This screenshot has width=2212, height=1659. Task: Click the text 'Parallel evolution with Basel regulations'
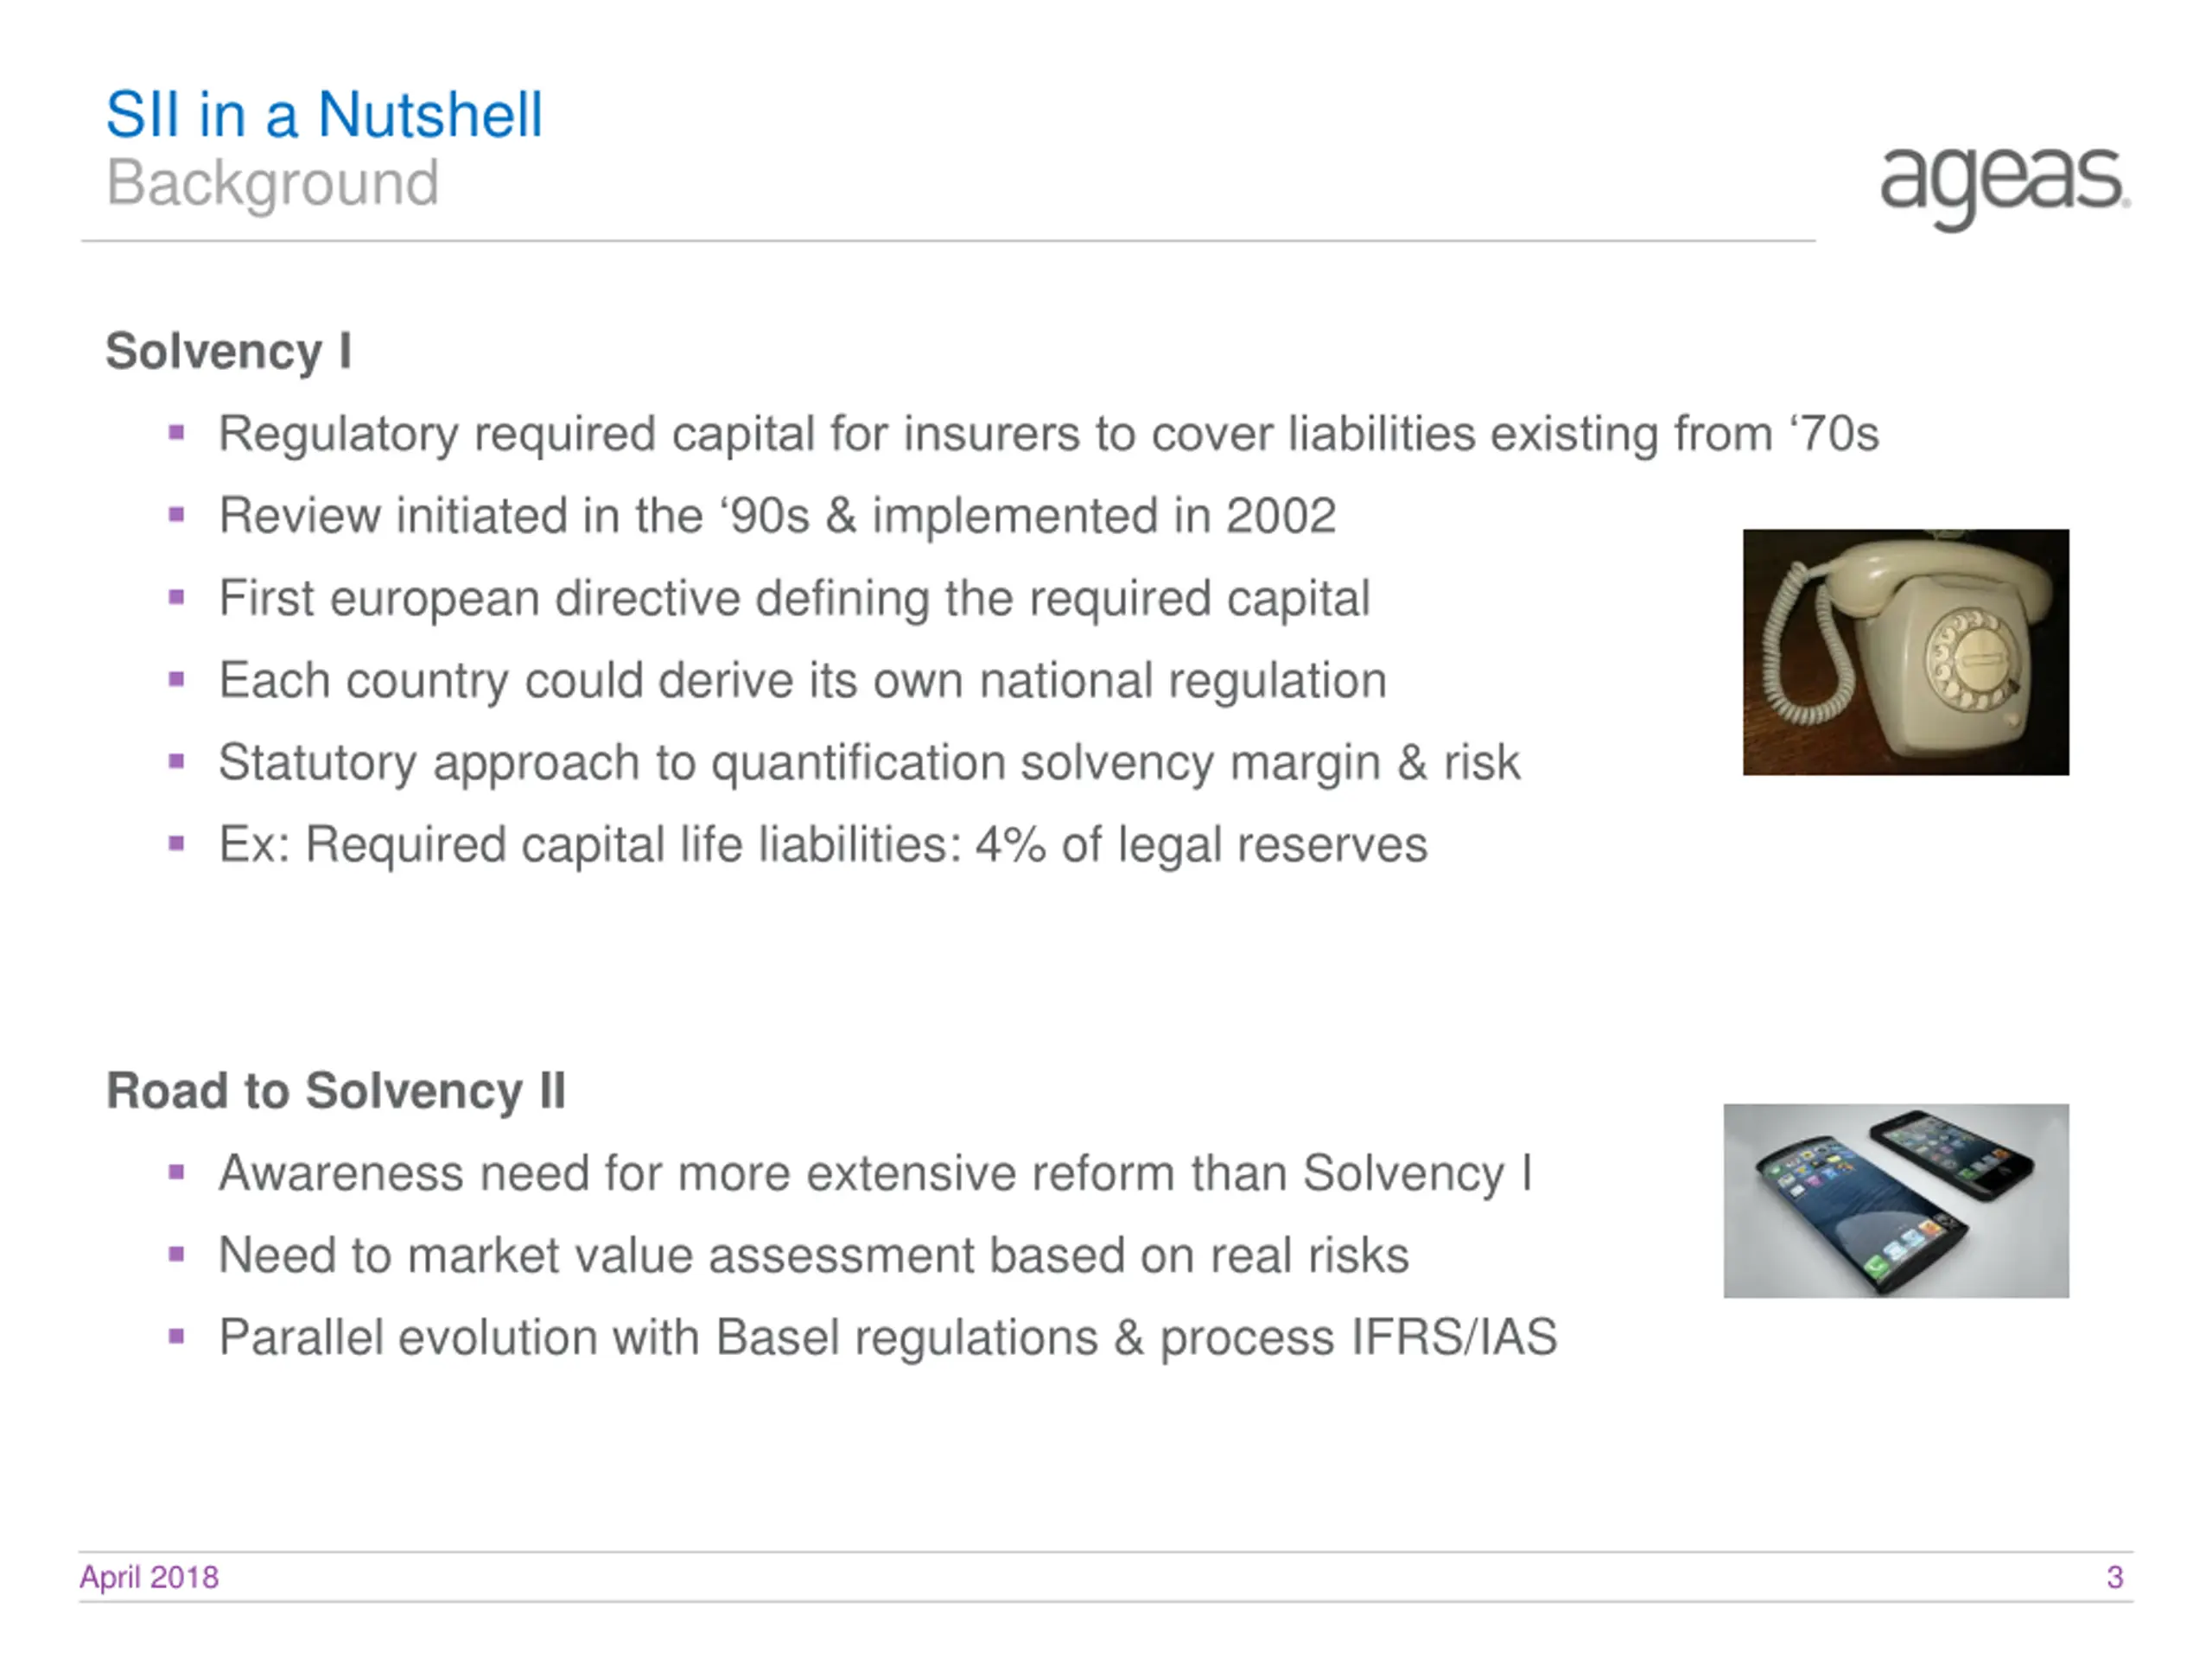pyautogui.click(x=658, y=1338)
